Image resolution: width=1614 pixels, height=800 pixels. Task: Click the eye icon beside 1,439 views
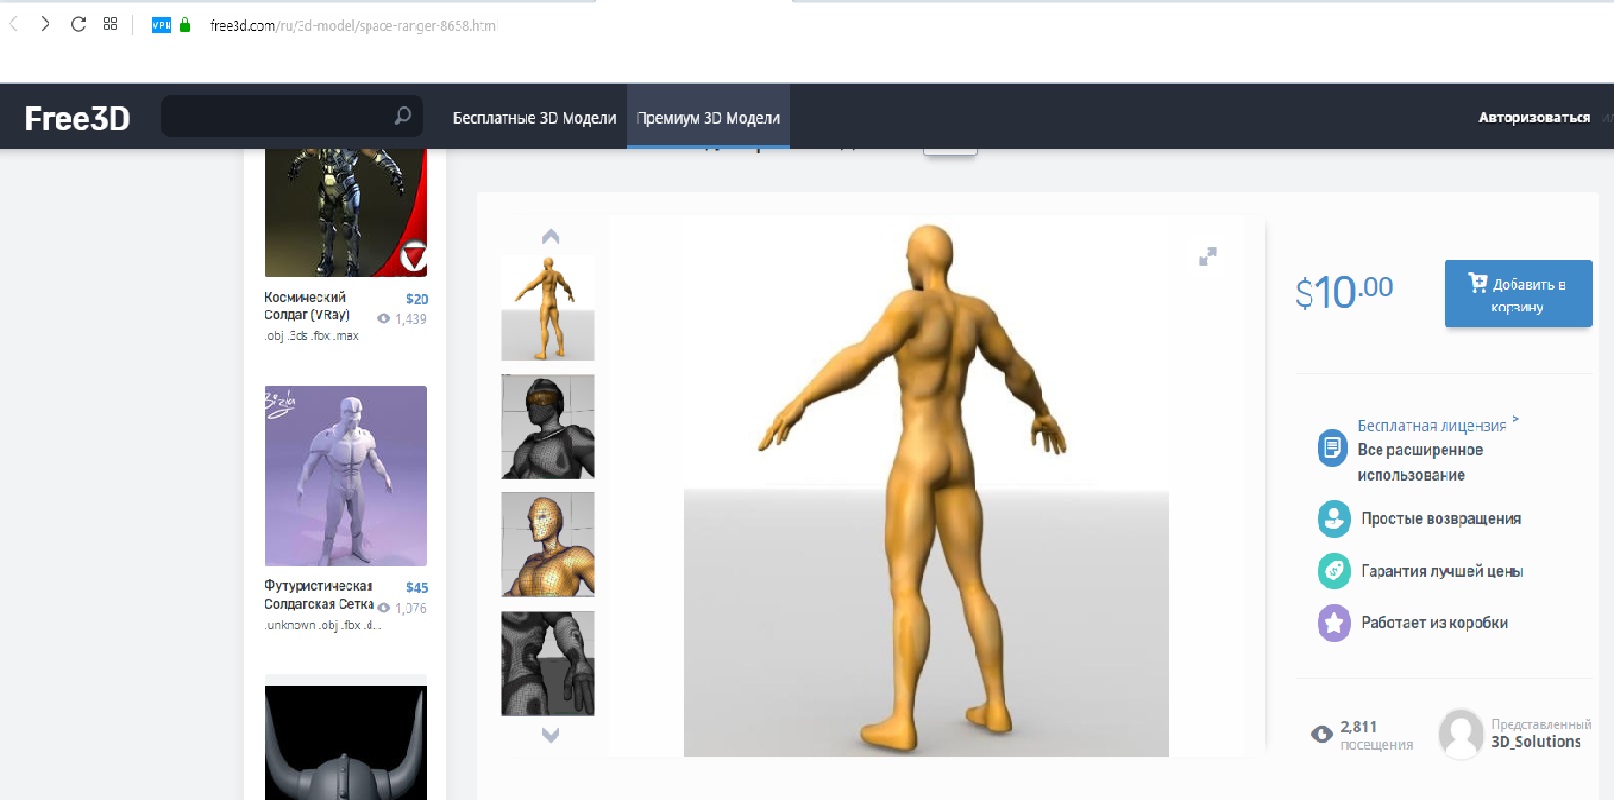[x=383, y=319]
